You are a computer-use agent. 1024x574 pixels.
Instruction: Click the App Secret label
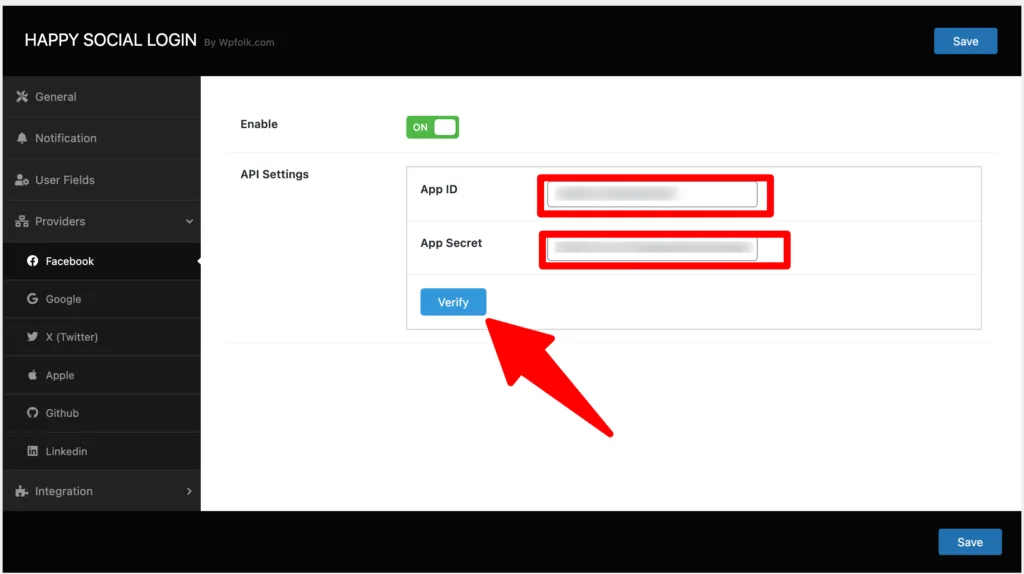(451, 243)
